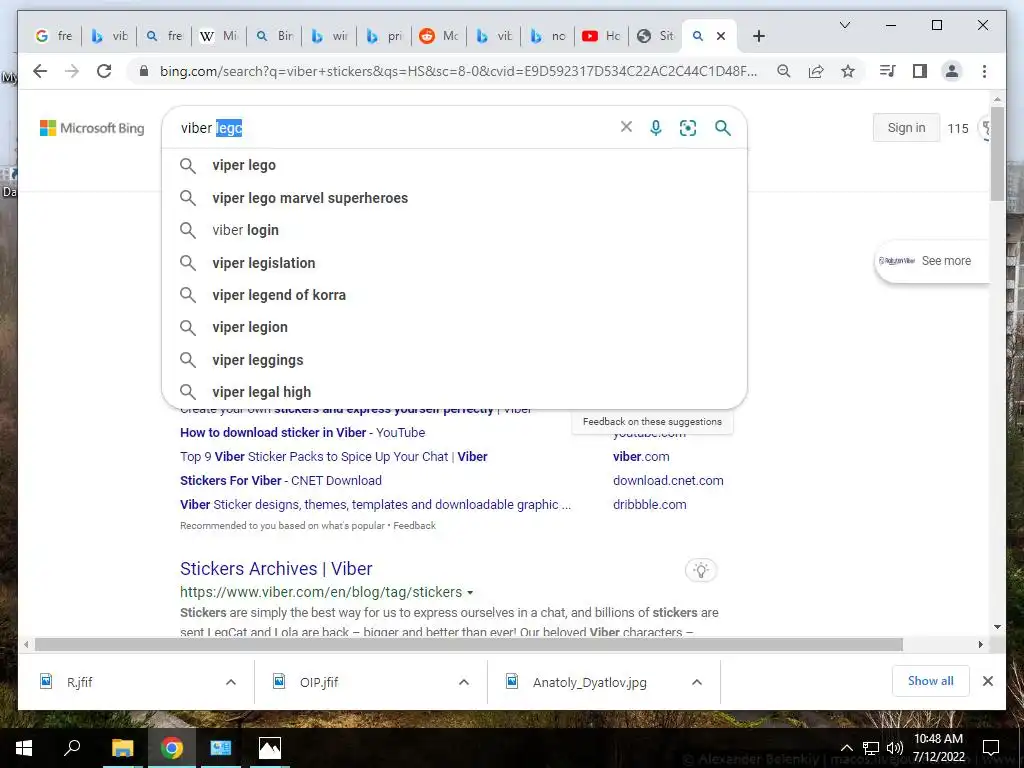Select suggestion 'viper lego marvel superheroes'
1024x768 pixels.
(x=454, y=198)
